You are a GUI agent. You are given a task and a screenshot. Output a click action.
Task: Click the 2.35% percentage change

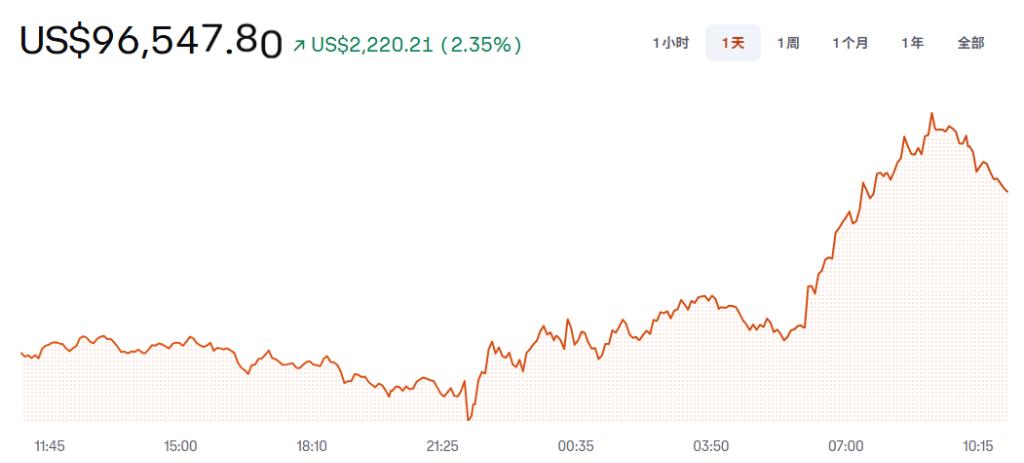[482, 45]
